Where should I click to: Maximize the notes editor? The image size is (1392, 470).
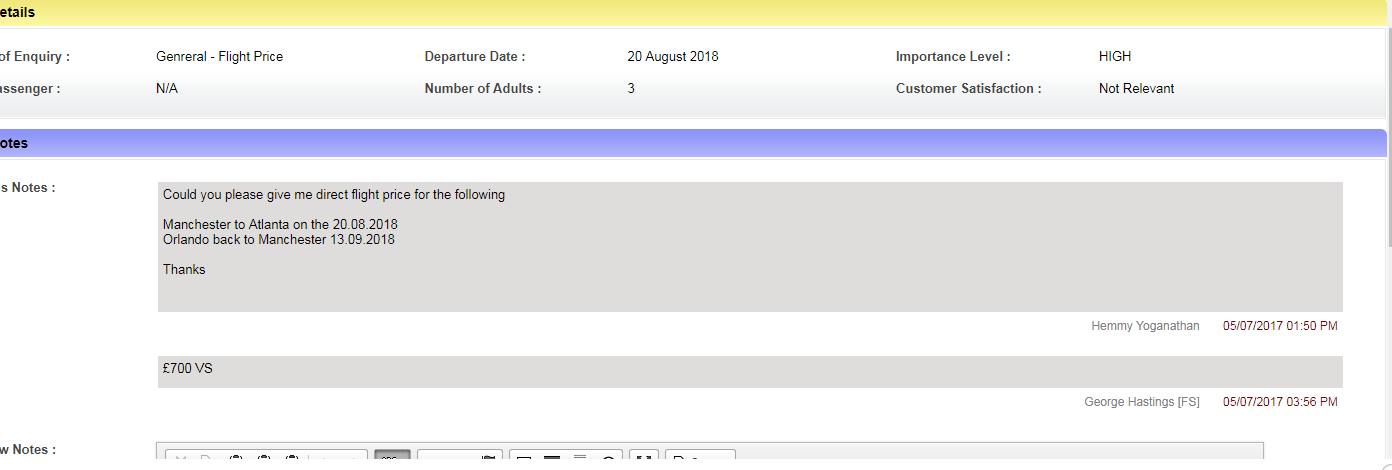tap(645, 460)
